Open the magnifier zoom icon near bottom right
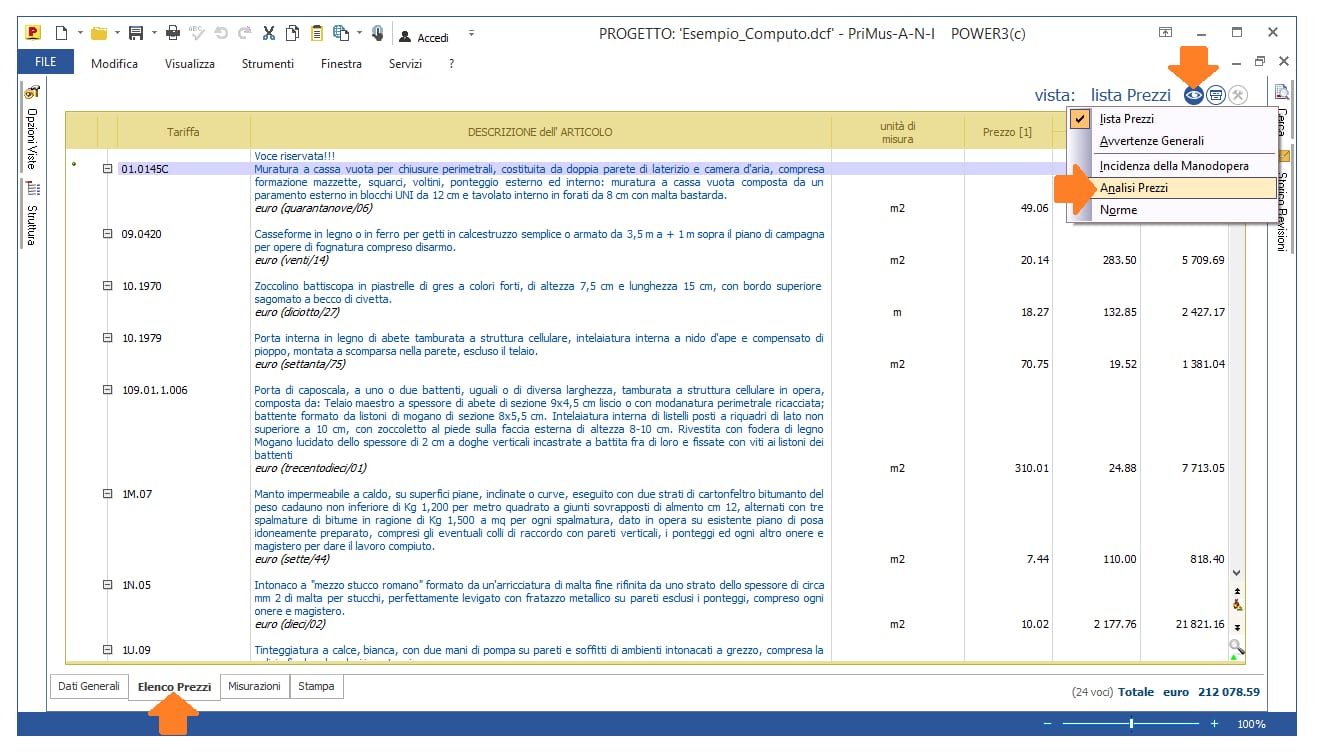 point(1236,648)
